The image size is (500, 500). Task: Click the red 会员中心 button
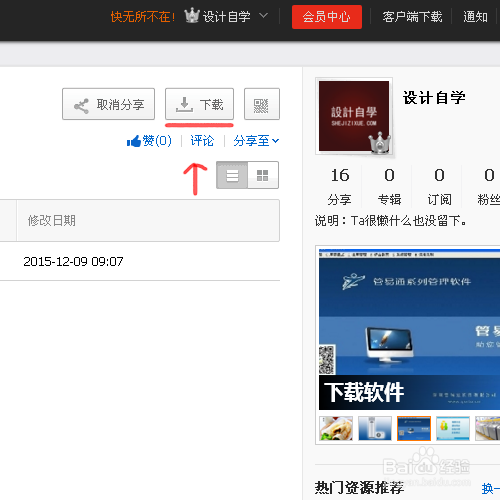327,17
